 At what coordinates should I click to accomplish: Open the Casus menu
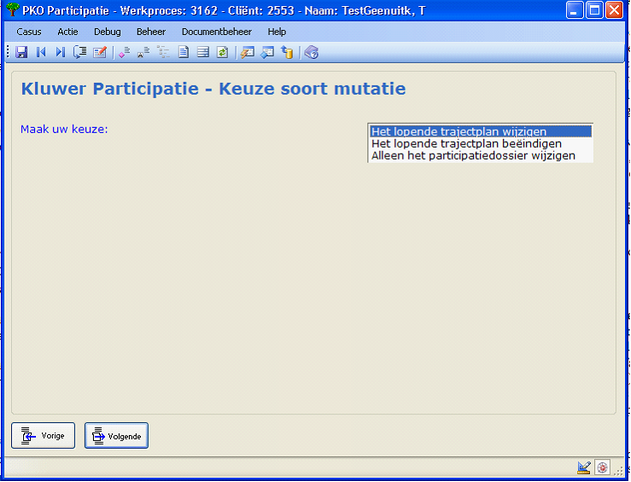[x=29, y=32]
